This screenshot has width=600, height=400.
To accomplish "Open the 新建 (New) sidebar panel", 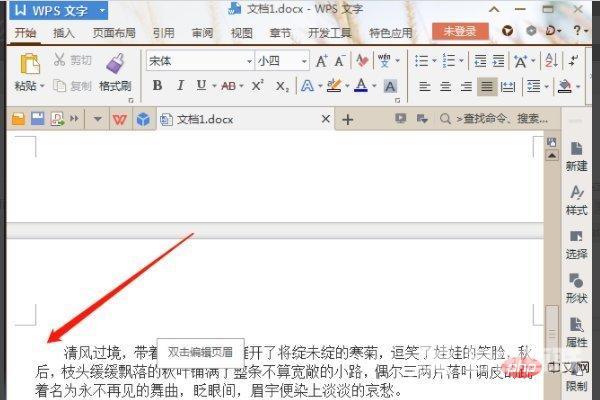I will point(577,155).
